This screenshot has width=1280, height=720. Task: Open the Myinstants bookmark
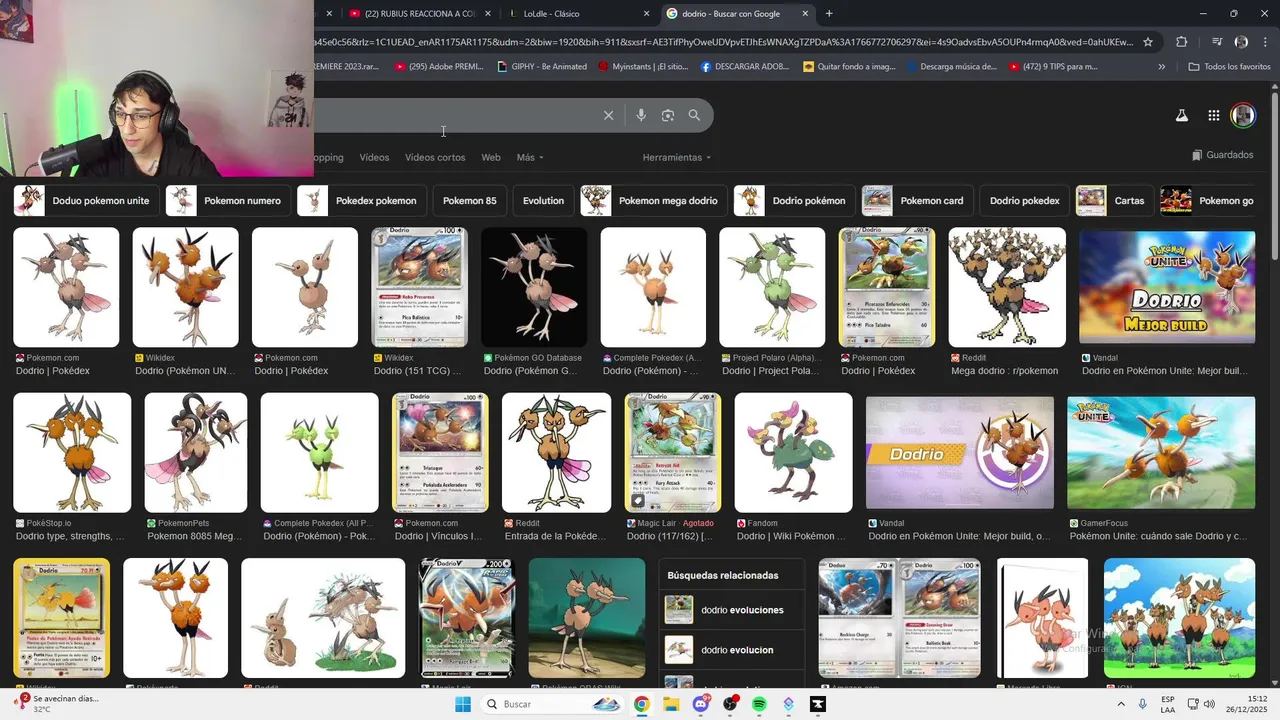pos(643,67)
